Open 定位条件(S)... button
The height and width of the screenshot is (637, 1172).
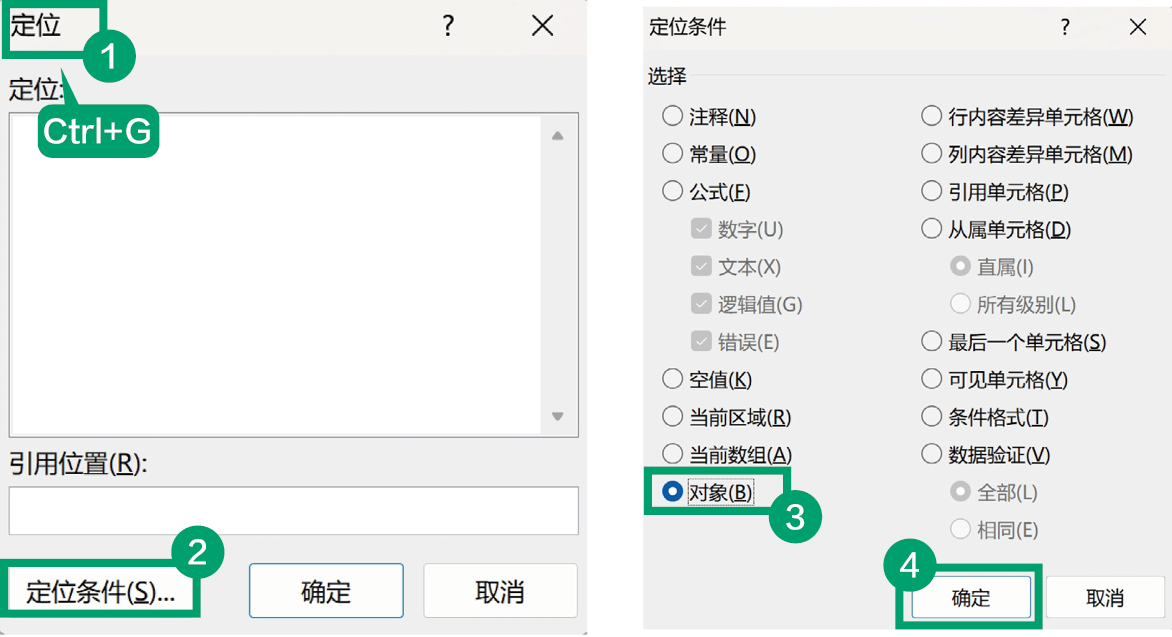pyautogui.click(x=100, y=592)
